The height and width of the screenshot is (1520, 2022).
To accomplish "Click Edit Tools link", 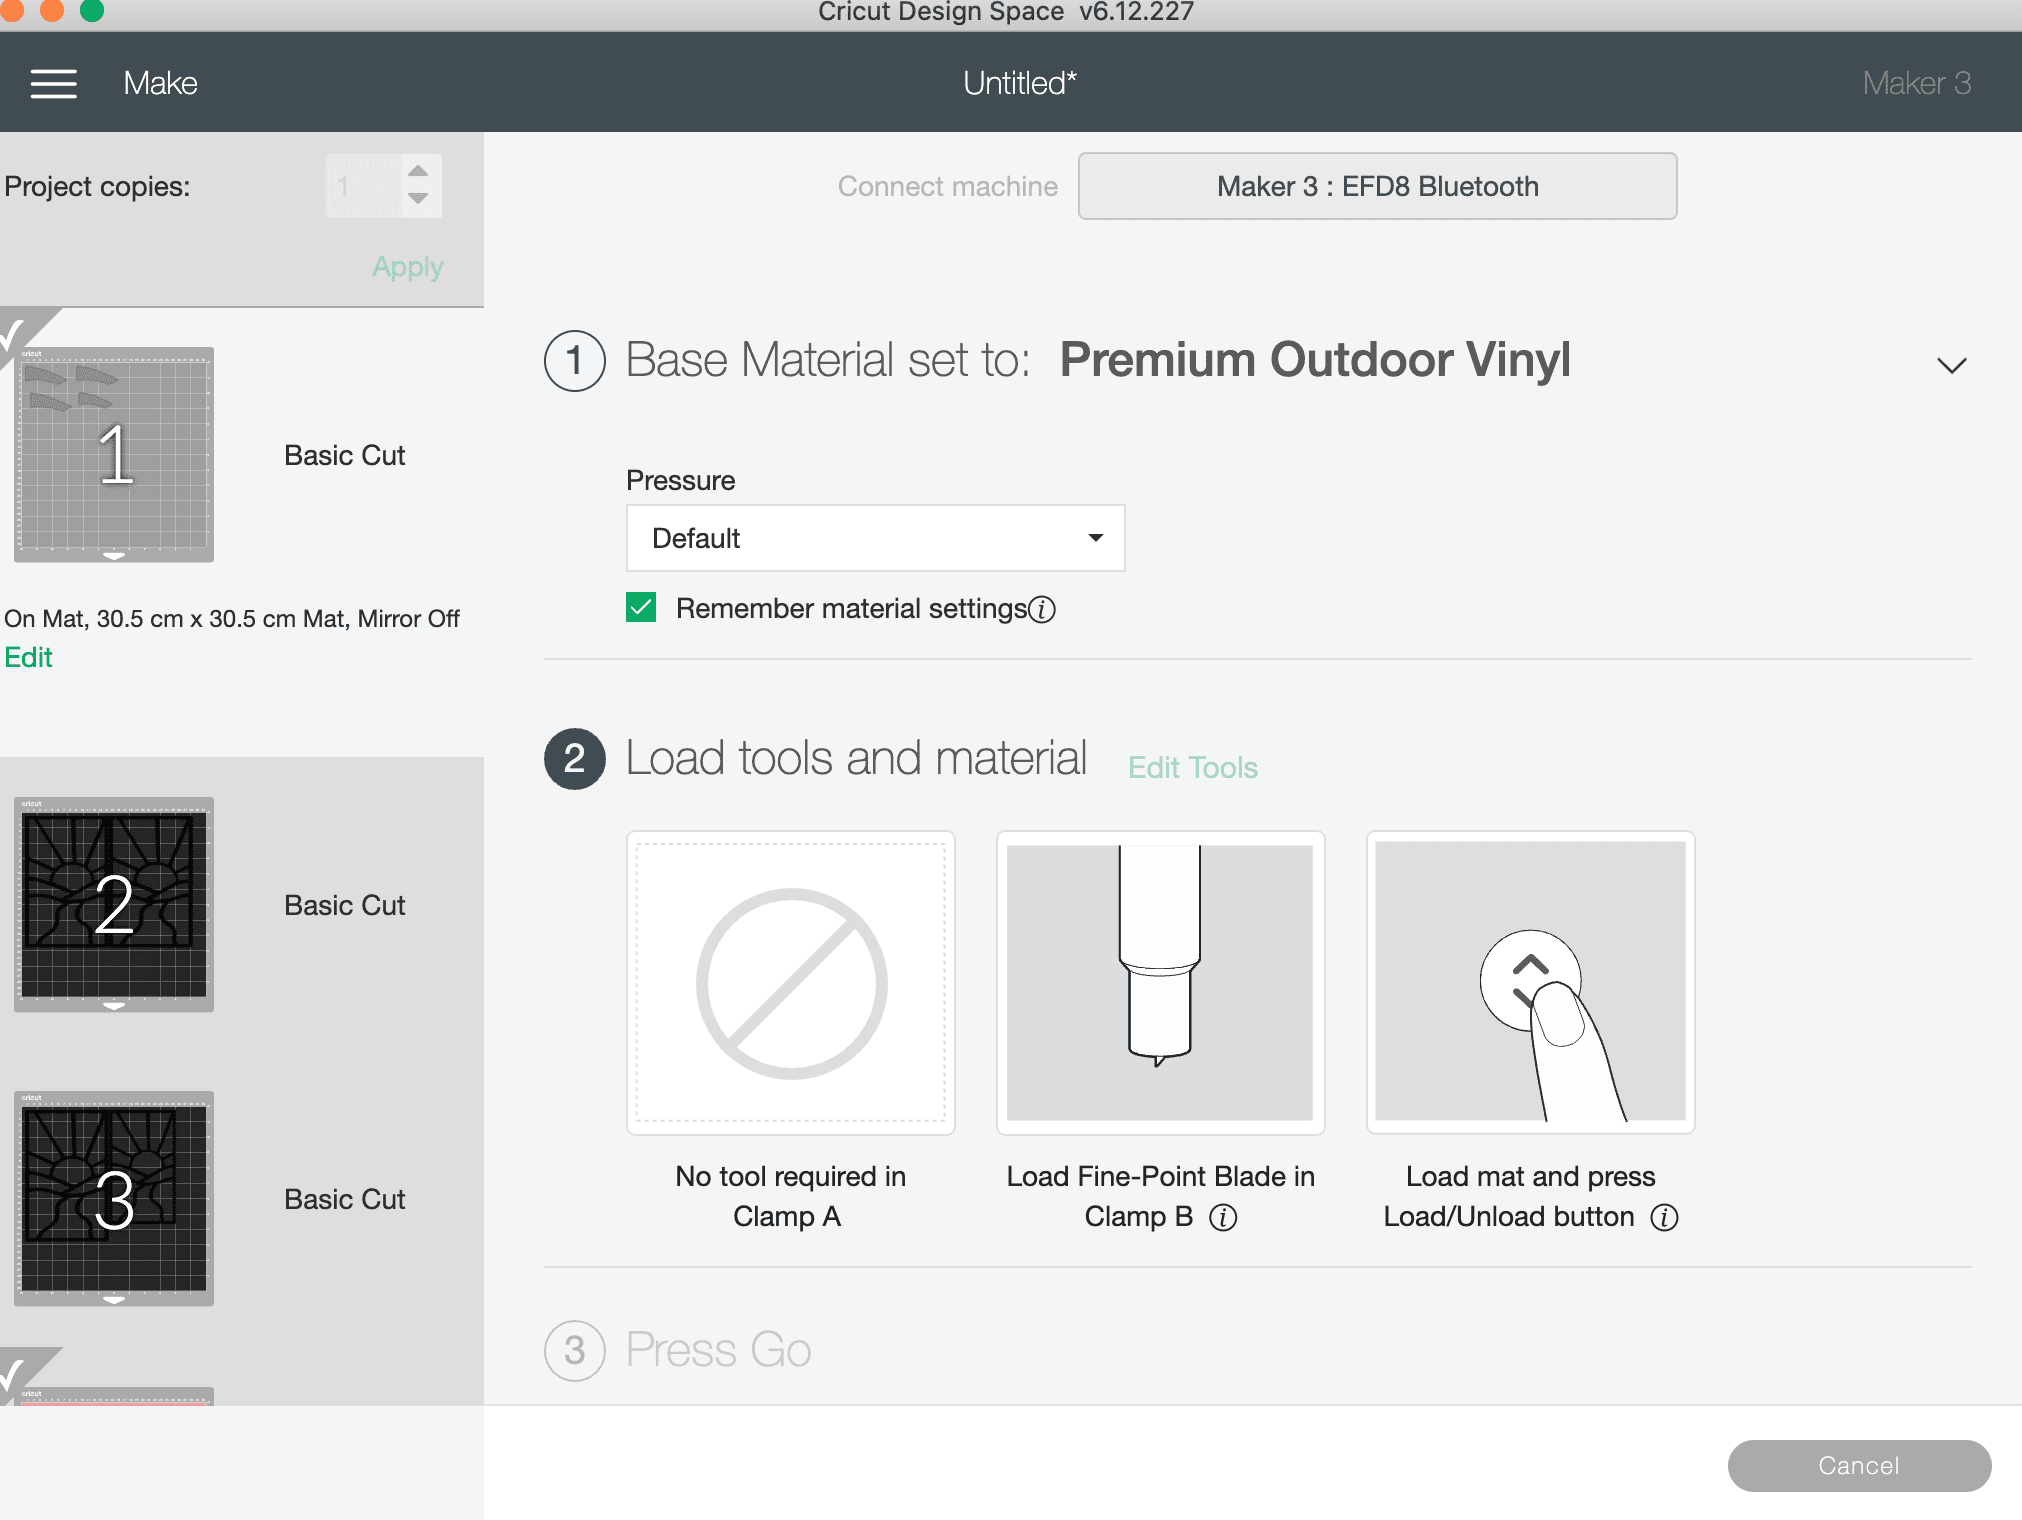I will [1192, 768].
